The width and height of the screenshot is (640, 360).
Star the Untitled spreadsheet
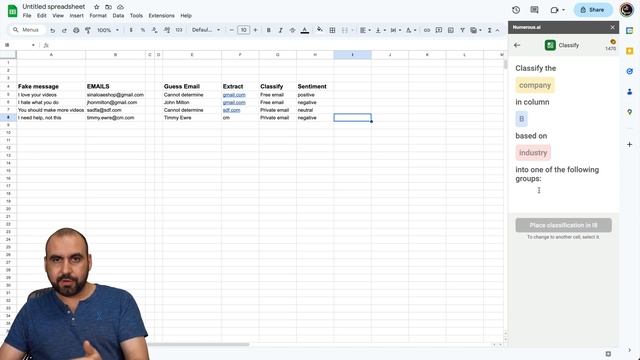click(96, 7)
